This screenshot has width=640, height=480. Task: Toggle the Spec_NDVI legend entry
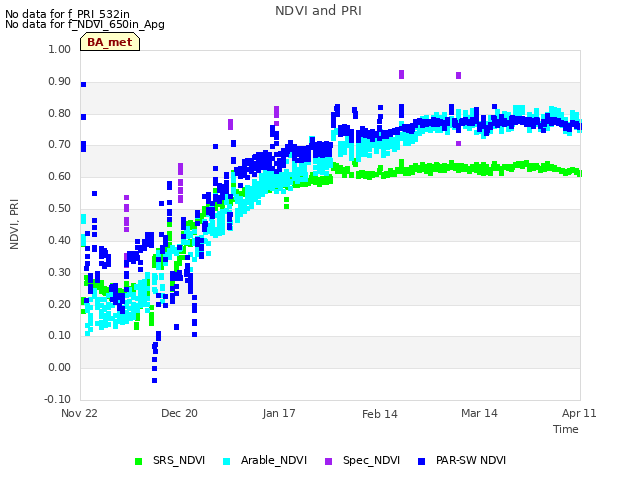[362, 460]
